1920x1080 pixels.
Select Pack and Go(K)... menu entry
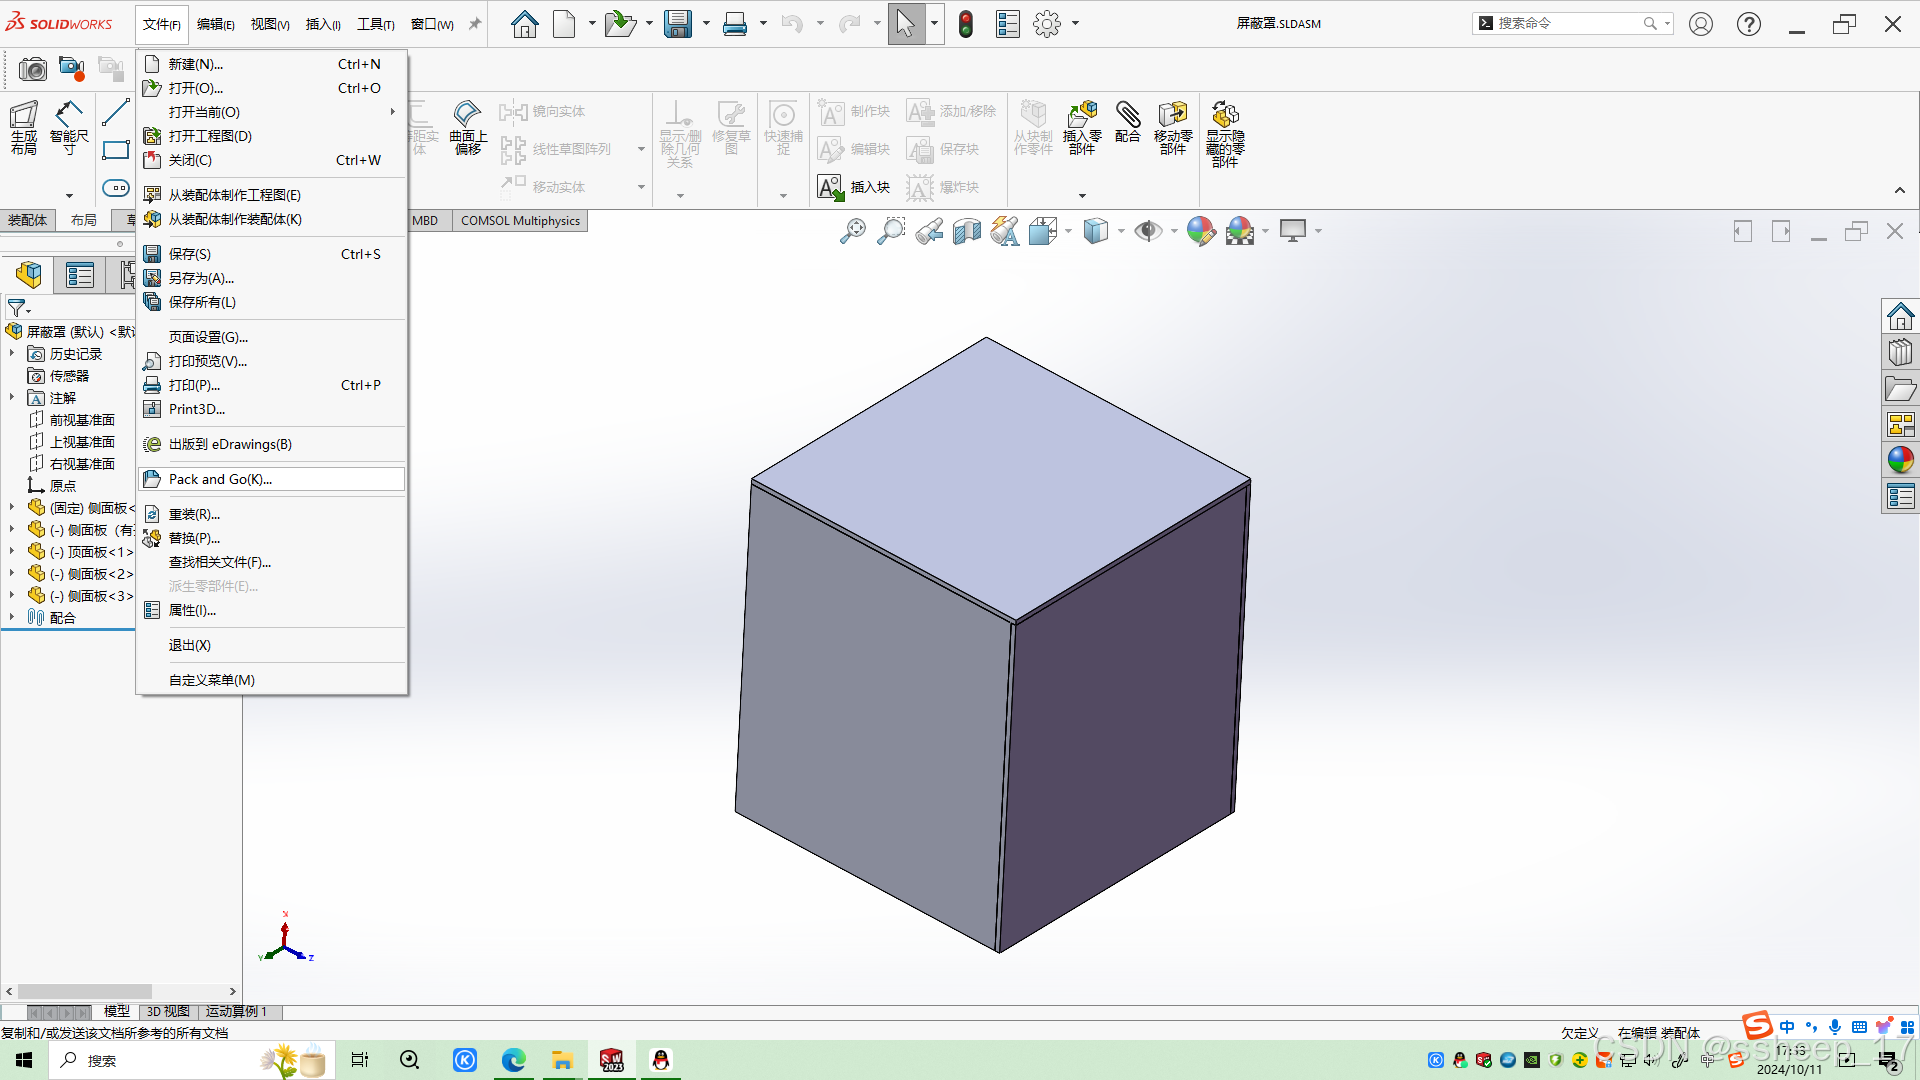point(220,479)
